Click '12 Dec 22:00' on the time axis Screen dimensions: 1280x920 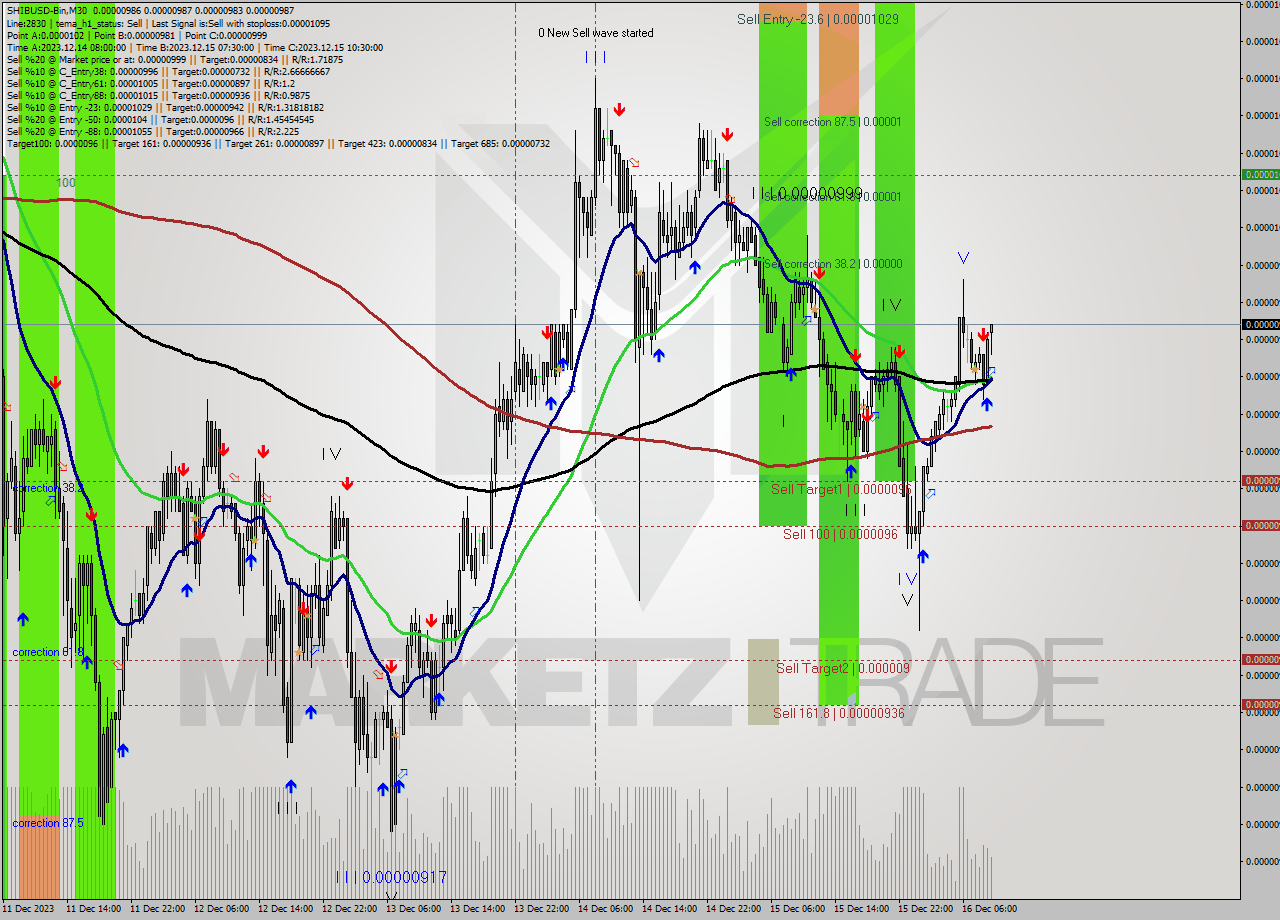(349, 909)
